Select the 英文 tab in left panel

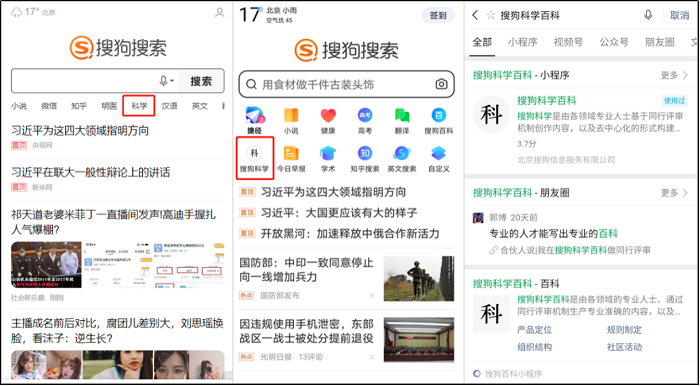pyautogui.click(x=200, y=106)
